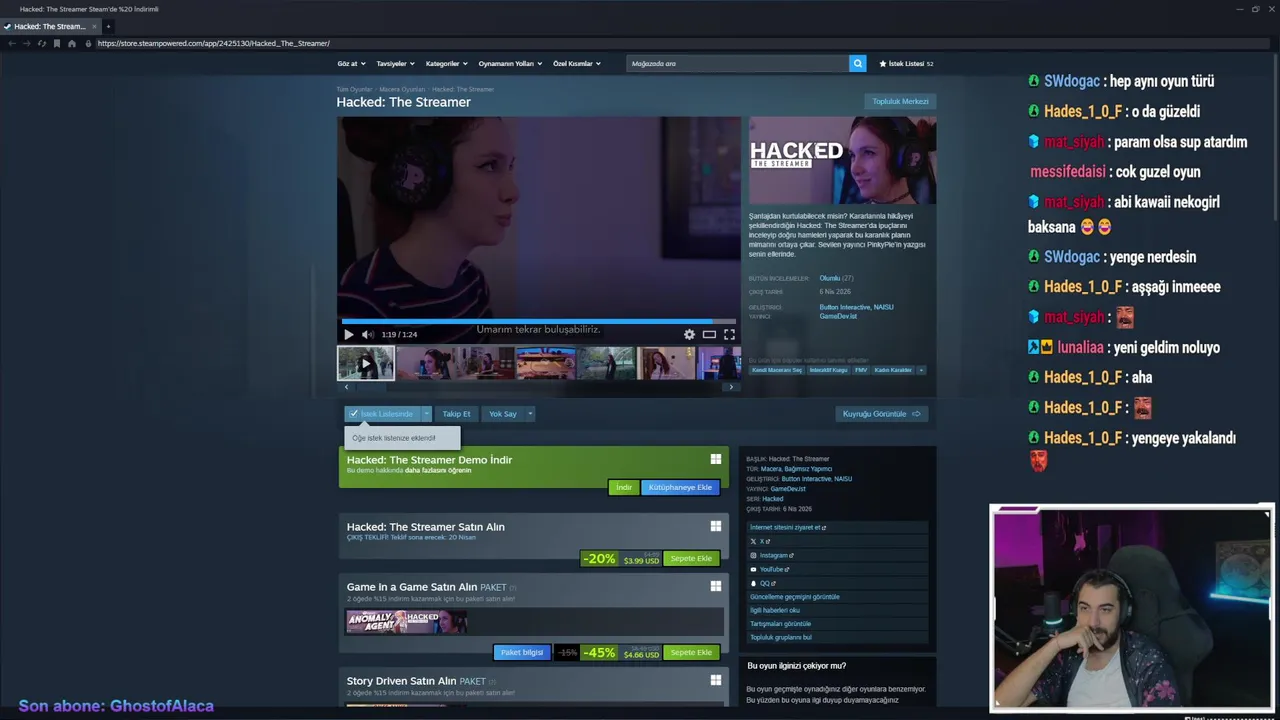This screenshot has height=720, width=1280.
Task: Close the Hacked: The Streamer tab
Action: (93, 26)
